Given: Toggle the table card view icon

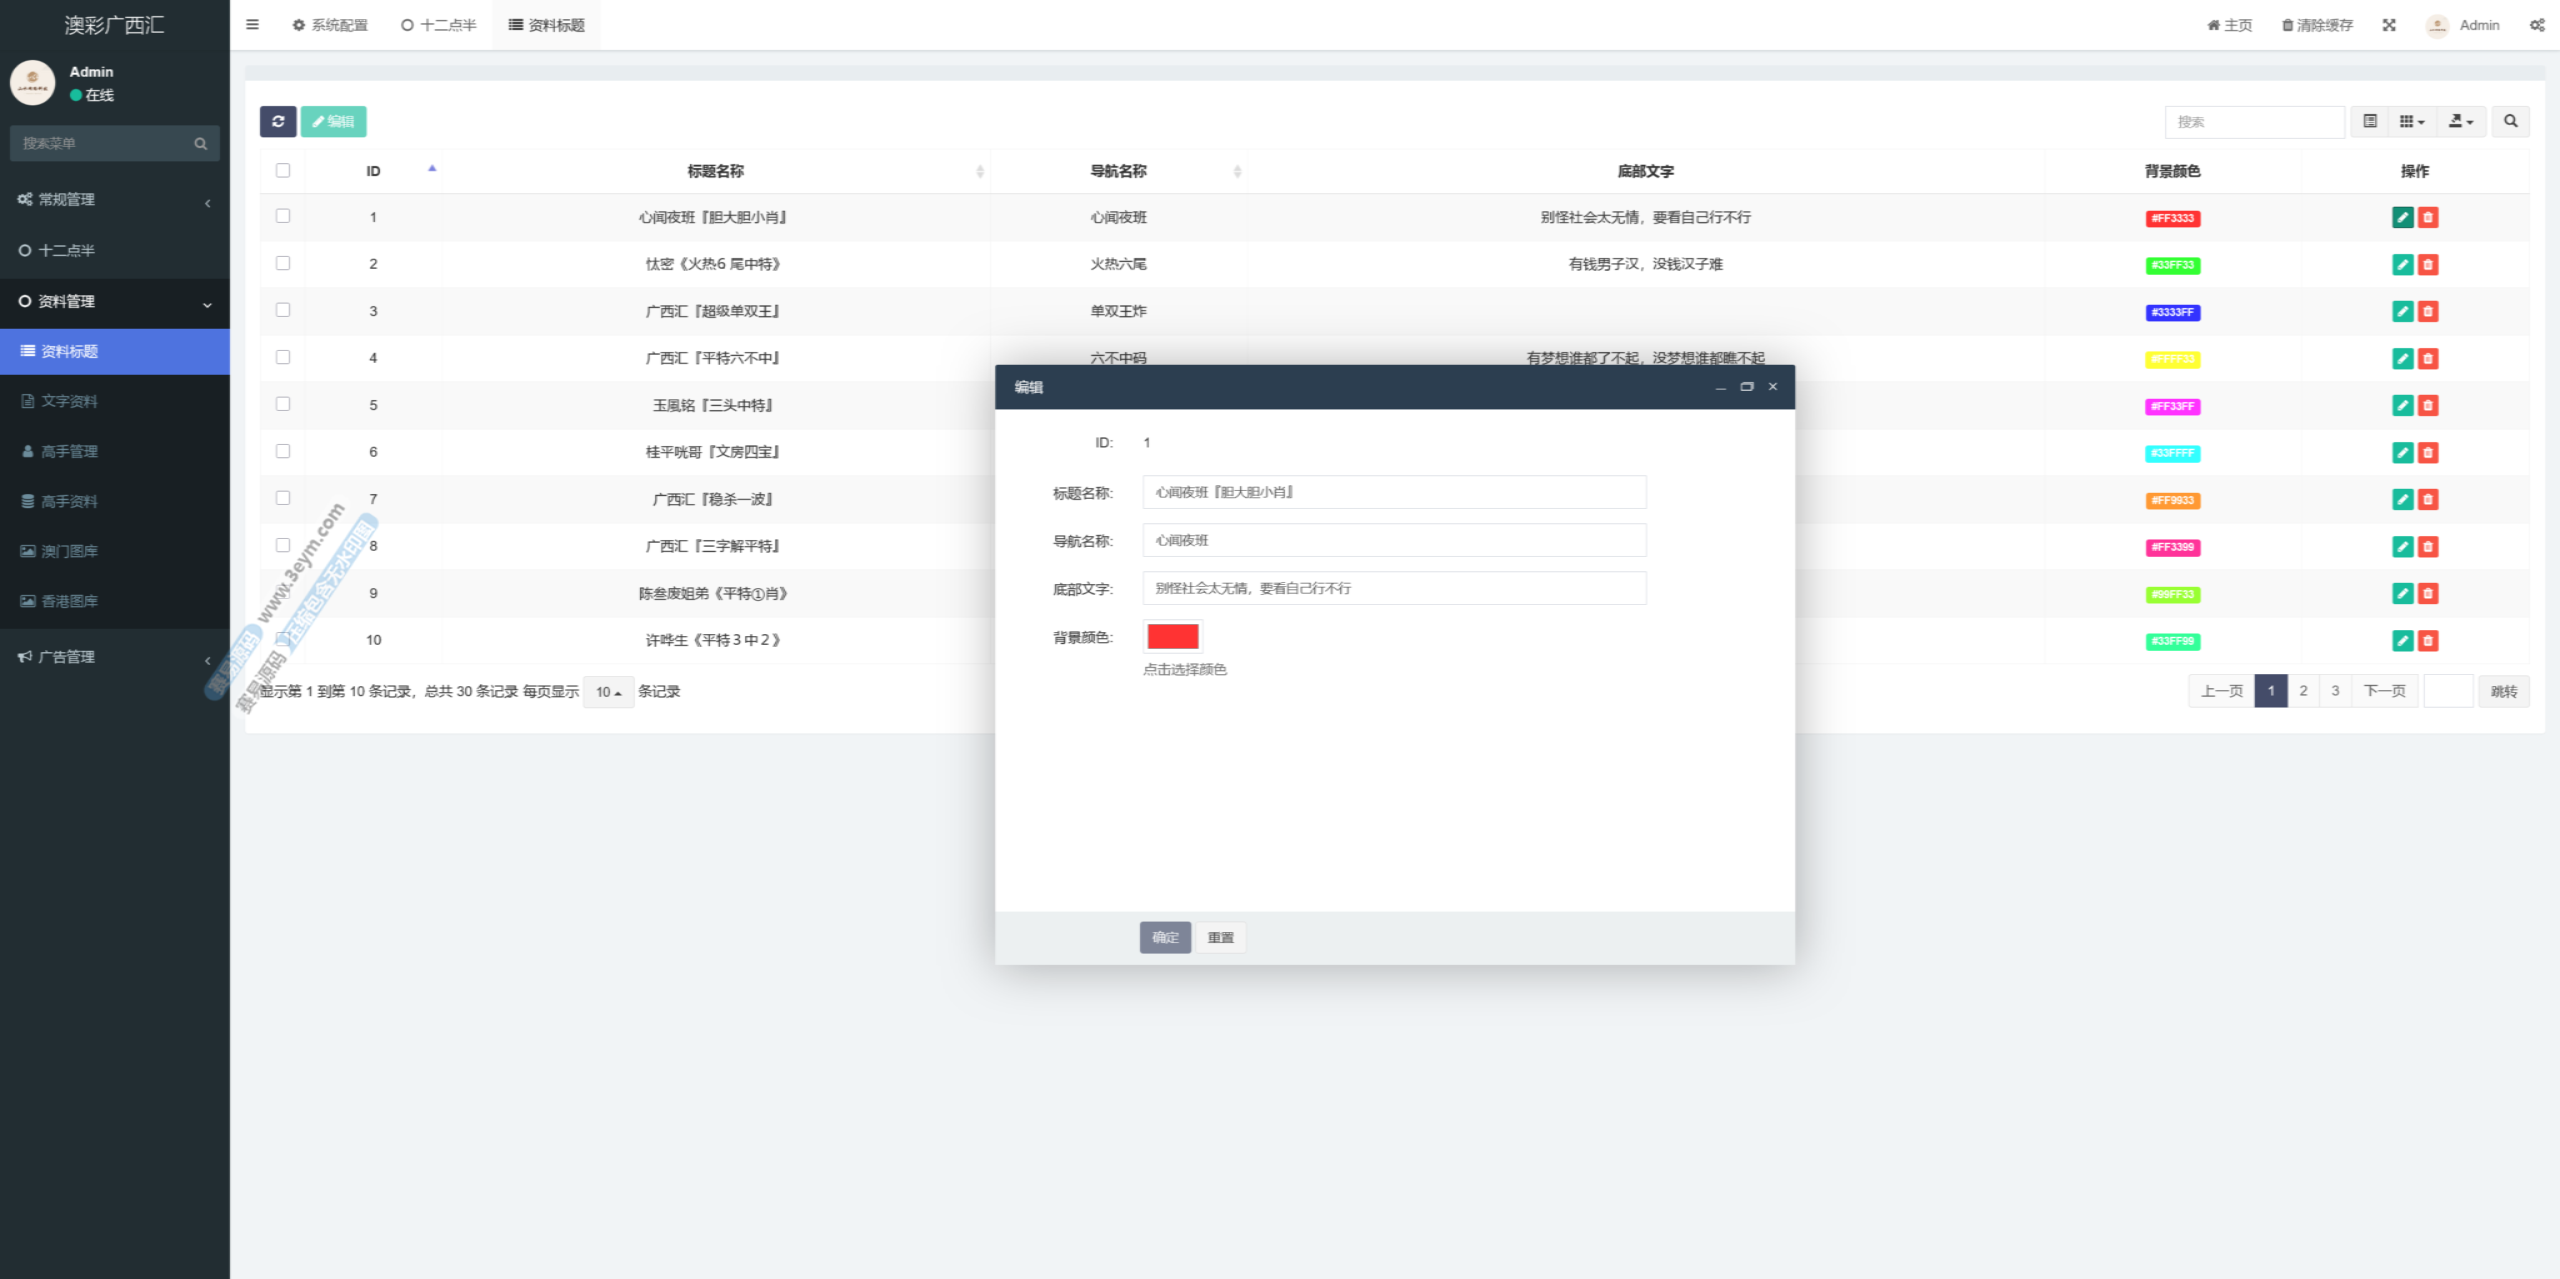Looking at the screenshot, I should click(2370, 121).
